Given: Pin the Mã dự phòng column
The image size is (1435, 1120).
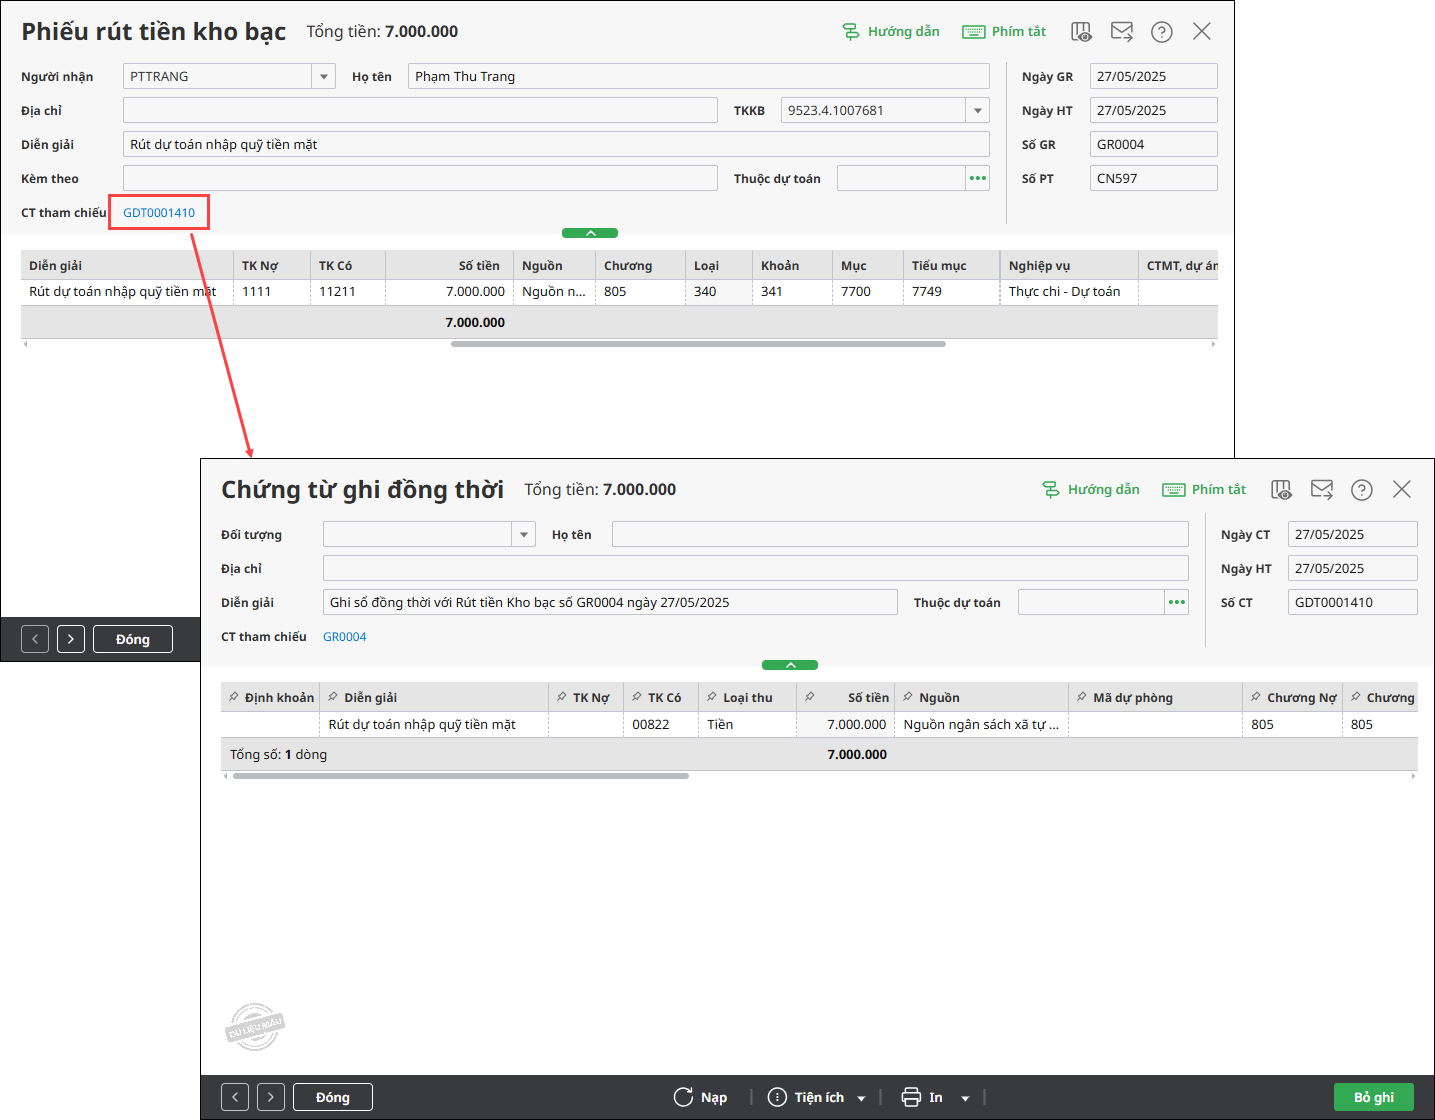Looking at the screenshot, I should tap(1081, 697).
